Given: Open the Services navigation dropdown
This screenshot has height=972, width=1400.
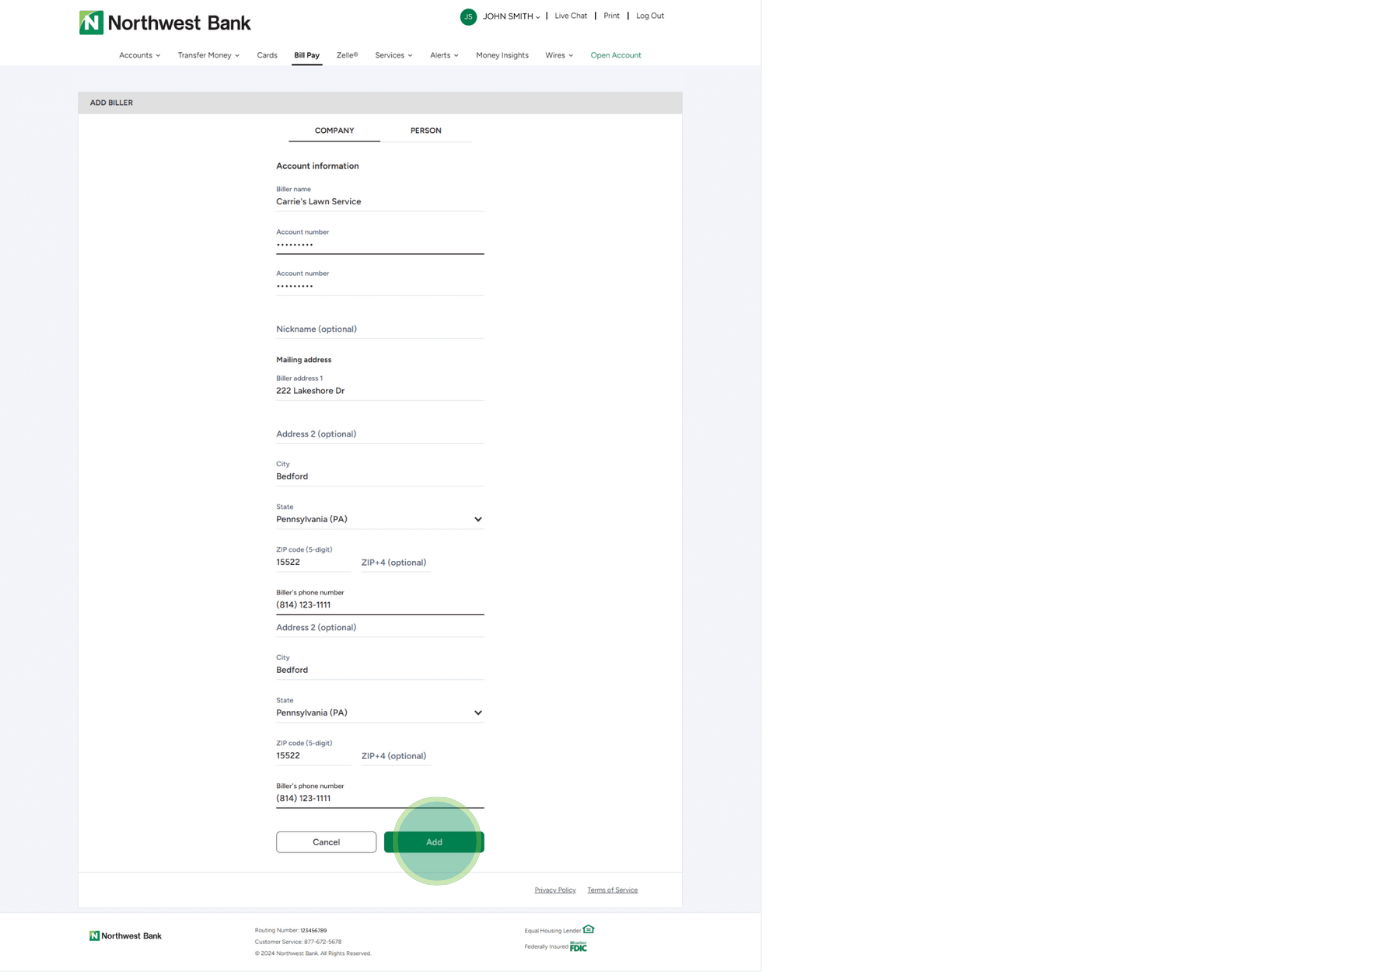Looking at the screenshot, I should point(393,55).
